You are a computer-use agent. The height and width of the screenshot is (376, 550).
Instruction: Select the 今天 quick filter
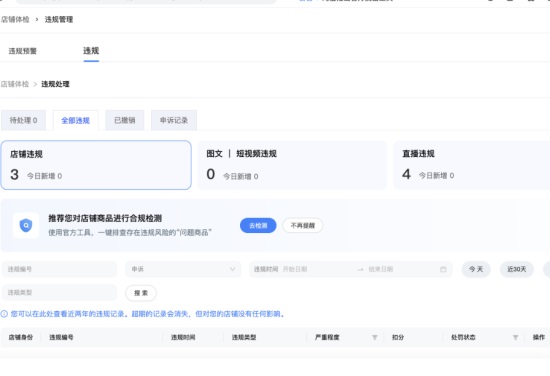point(476,269)
